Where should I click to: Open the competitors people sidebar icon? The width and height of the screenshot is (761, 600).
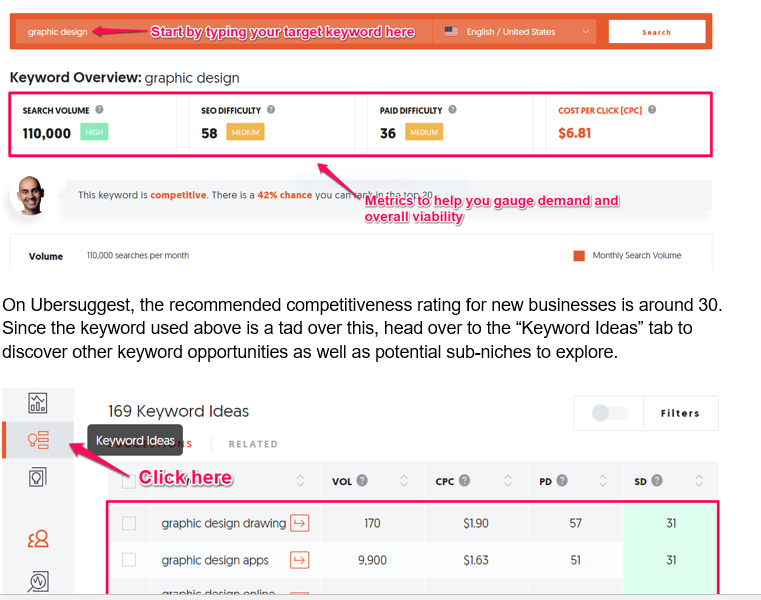tap(38, 539)
